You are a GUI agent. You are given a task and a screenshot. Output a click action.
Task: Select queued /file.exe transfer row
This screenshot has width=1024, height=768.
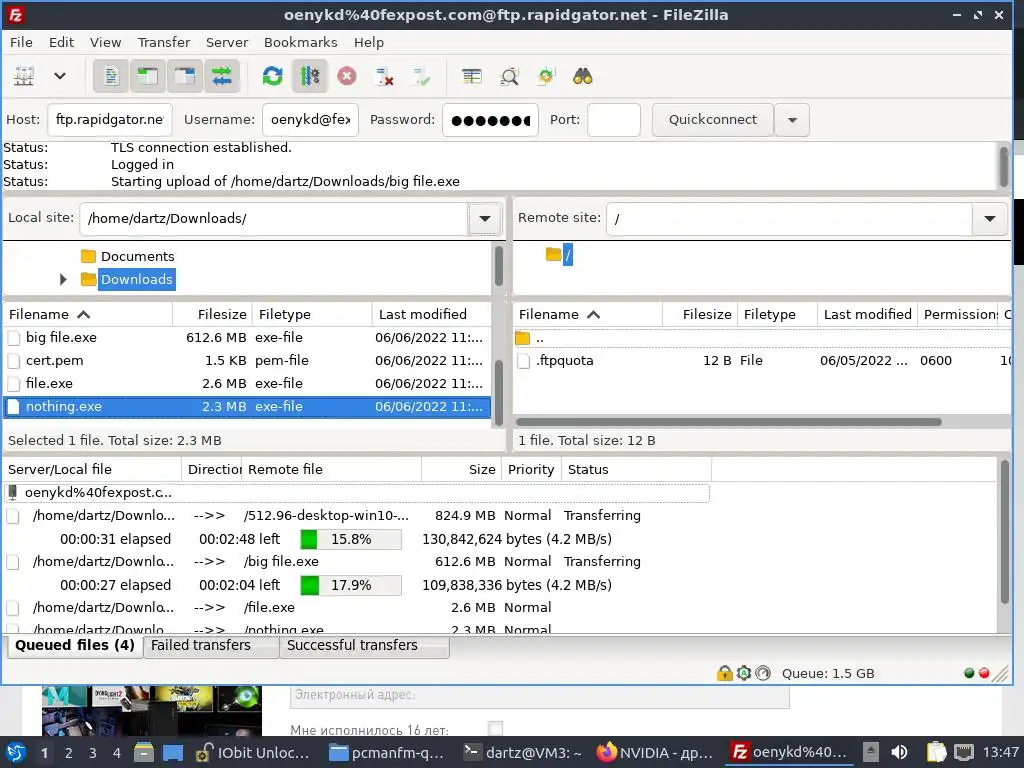356,608
